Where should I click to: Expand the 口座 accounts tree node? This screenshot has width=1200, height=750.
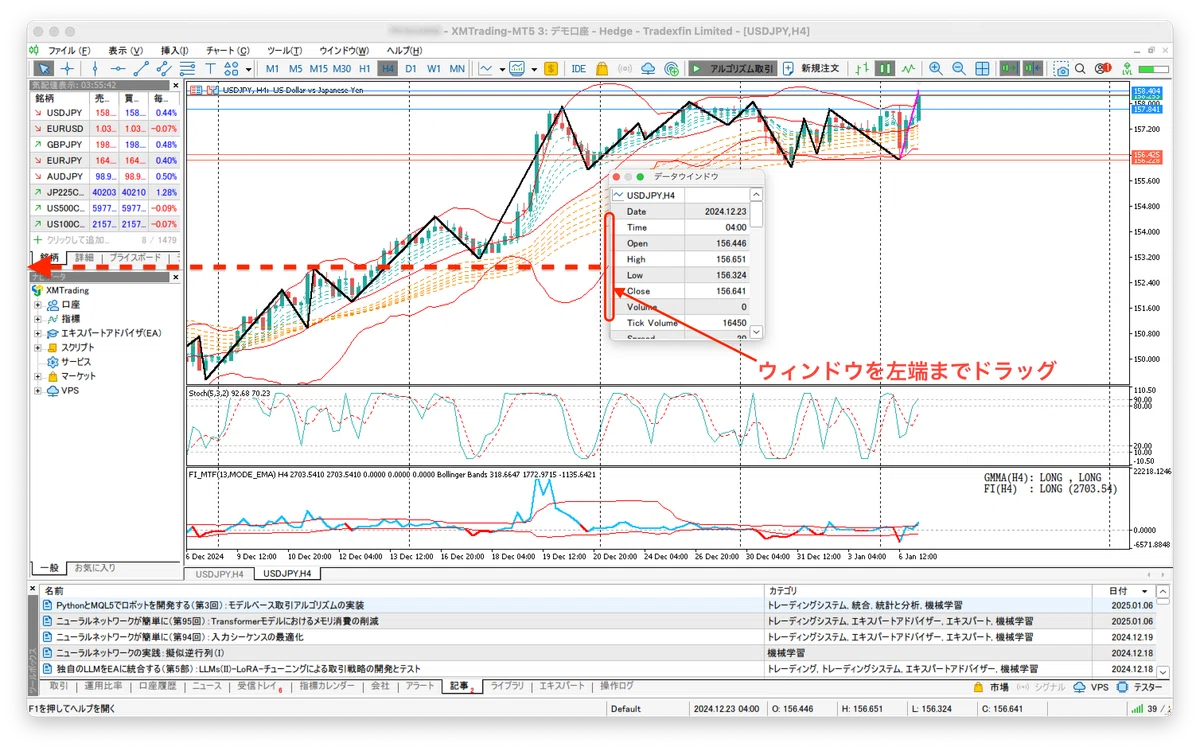[x=38, y=305]
